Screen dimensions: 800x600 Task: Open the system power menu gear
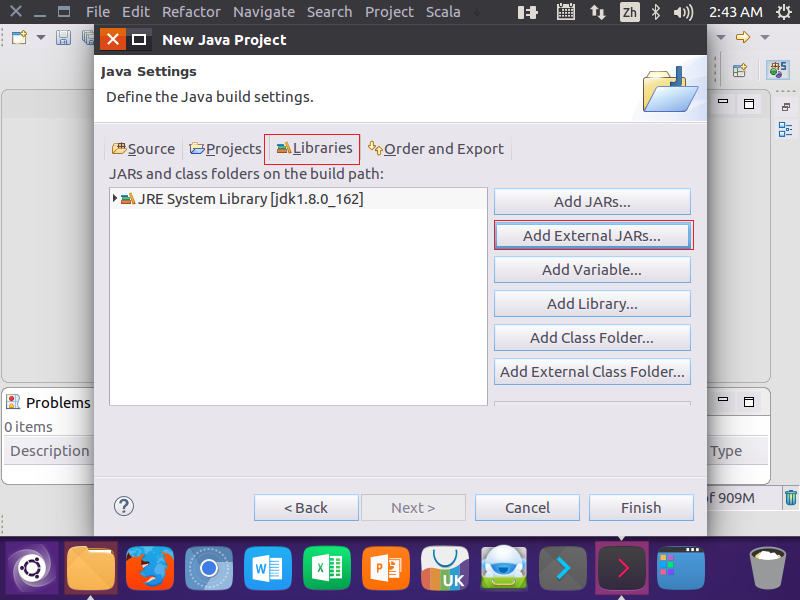[784, 12]
